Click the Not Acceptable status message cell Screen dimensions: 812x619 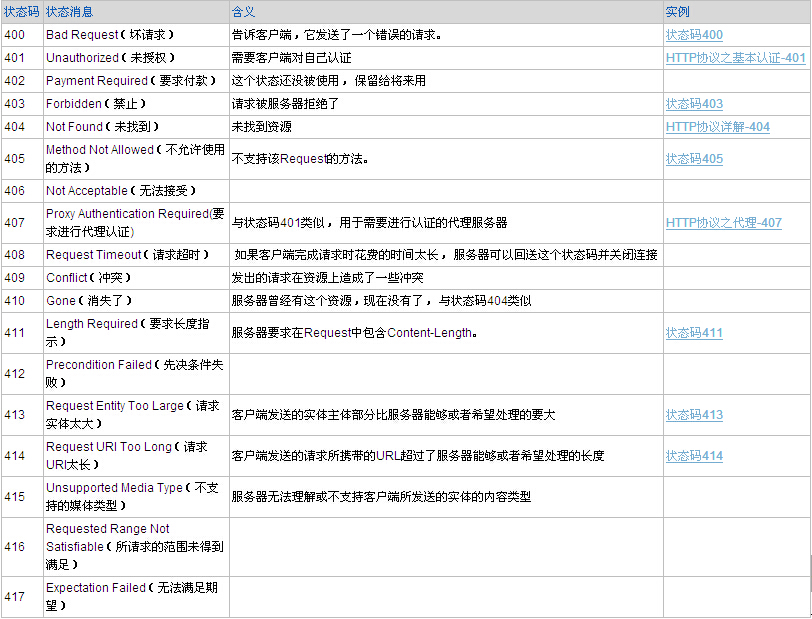(x=120, y=191)
